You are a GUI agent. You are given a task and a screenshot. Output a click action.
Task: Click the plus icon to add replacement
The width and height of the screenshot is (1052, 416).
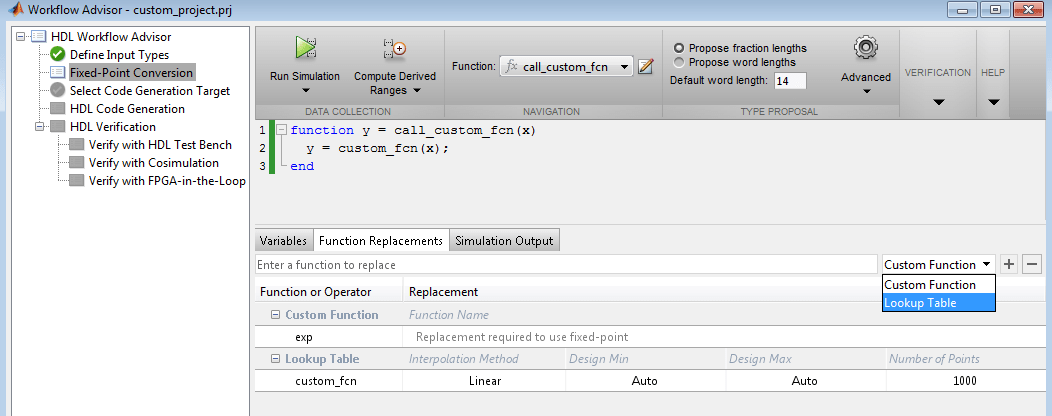pos(1010,264)
